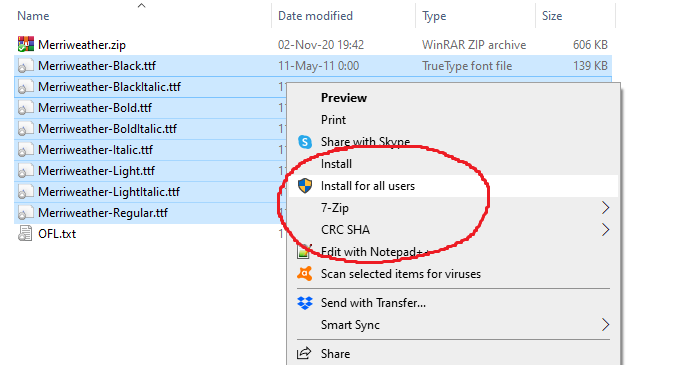Screen dimensions: 673x365
Task: Sort by the Date modified column header
Action: pyautogui.click(x=315, y=16)
